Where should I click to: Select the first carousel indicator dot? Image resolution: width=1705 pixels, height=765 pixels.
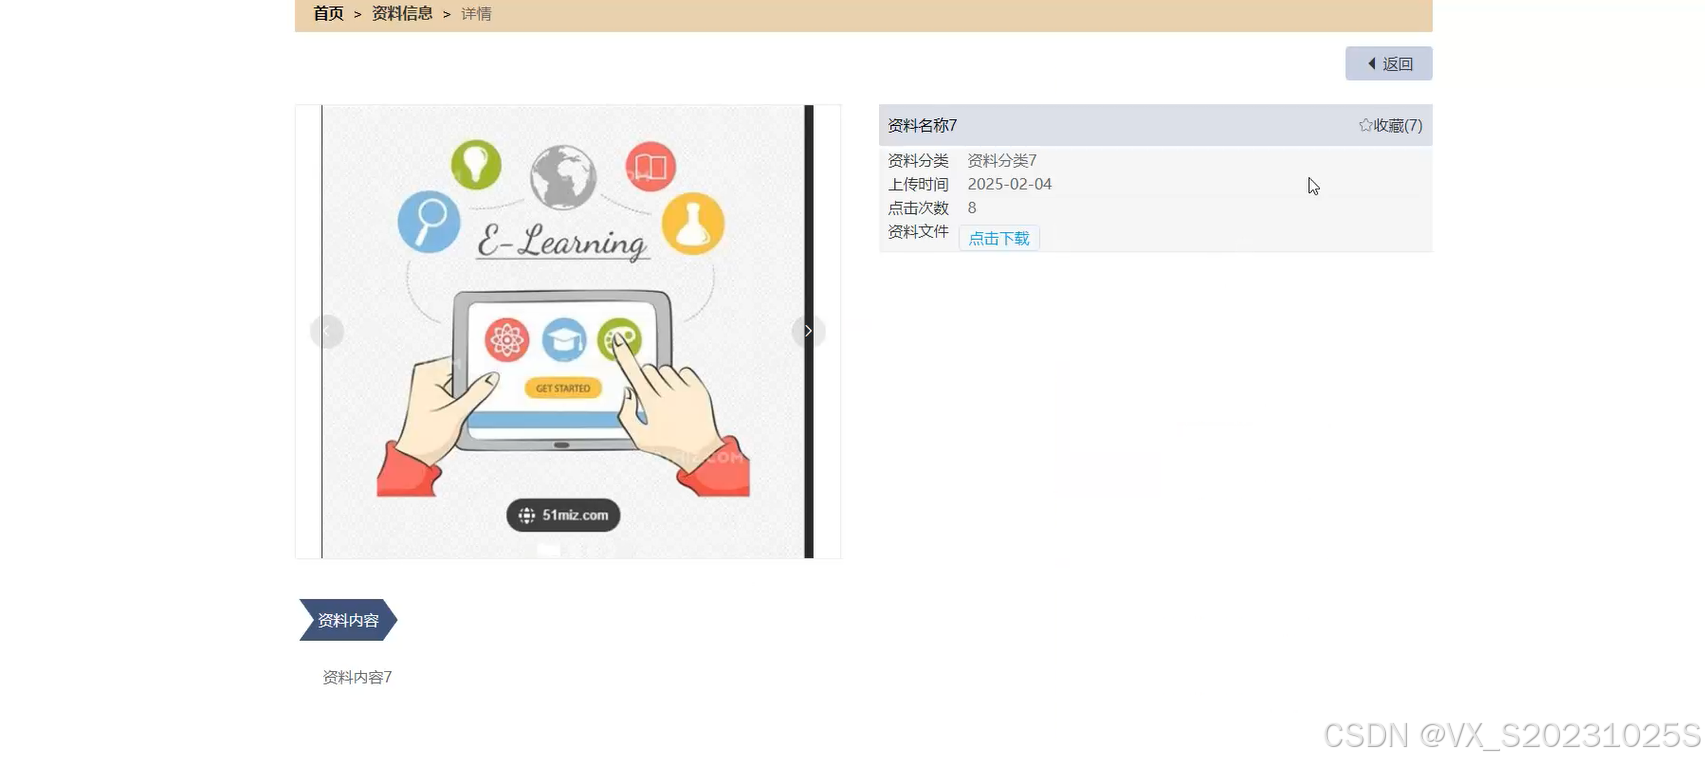(x=548, y=549)
